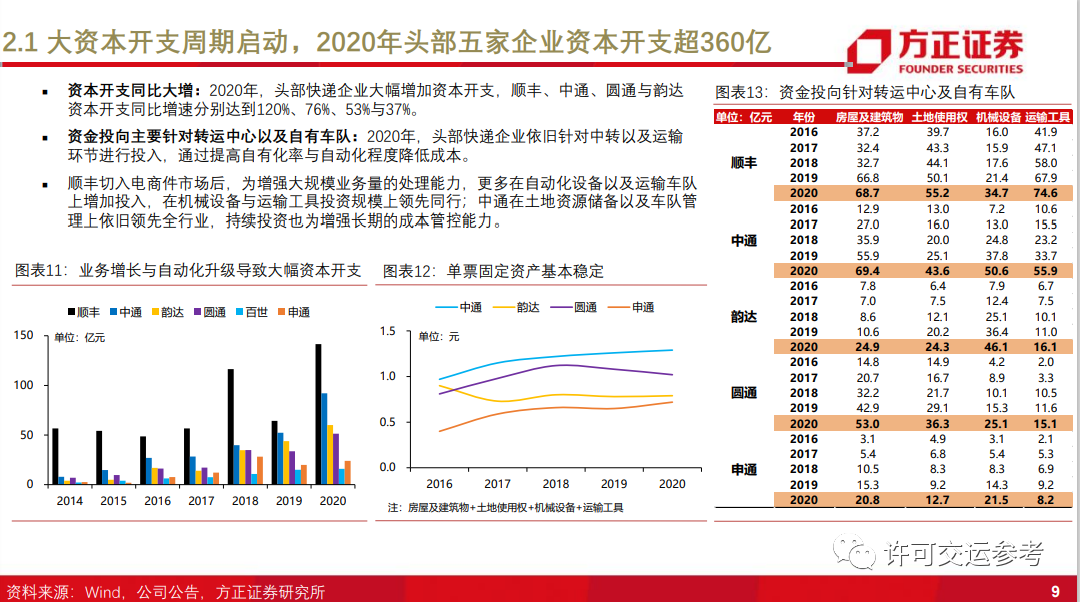
Task: Click the 2014 x-axis label in chart 11
Action: click(x=70, y=501)
